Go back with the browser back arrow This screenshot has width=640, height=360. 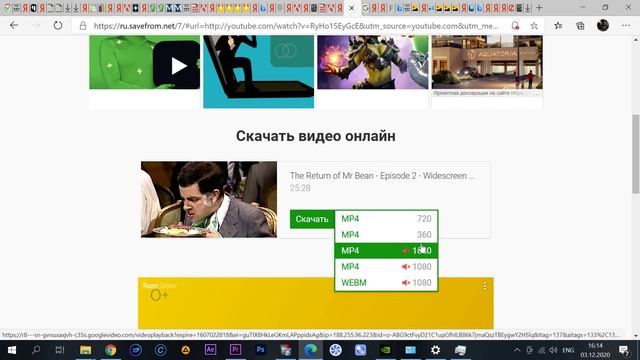[x=14, y=25]
